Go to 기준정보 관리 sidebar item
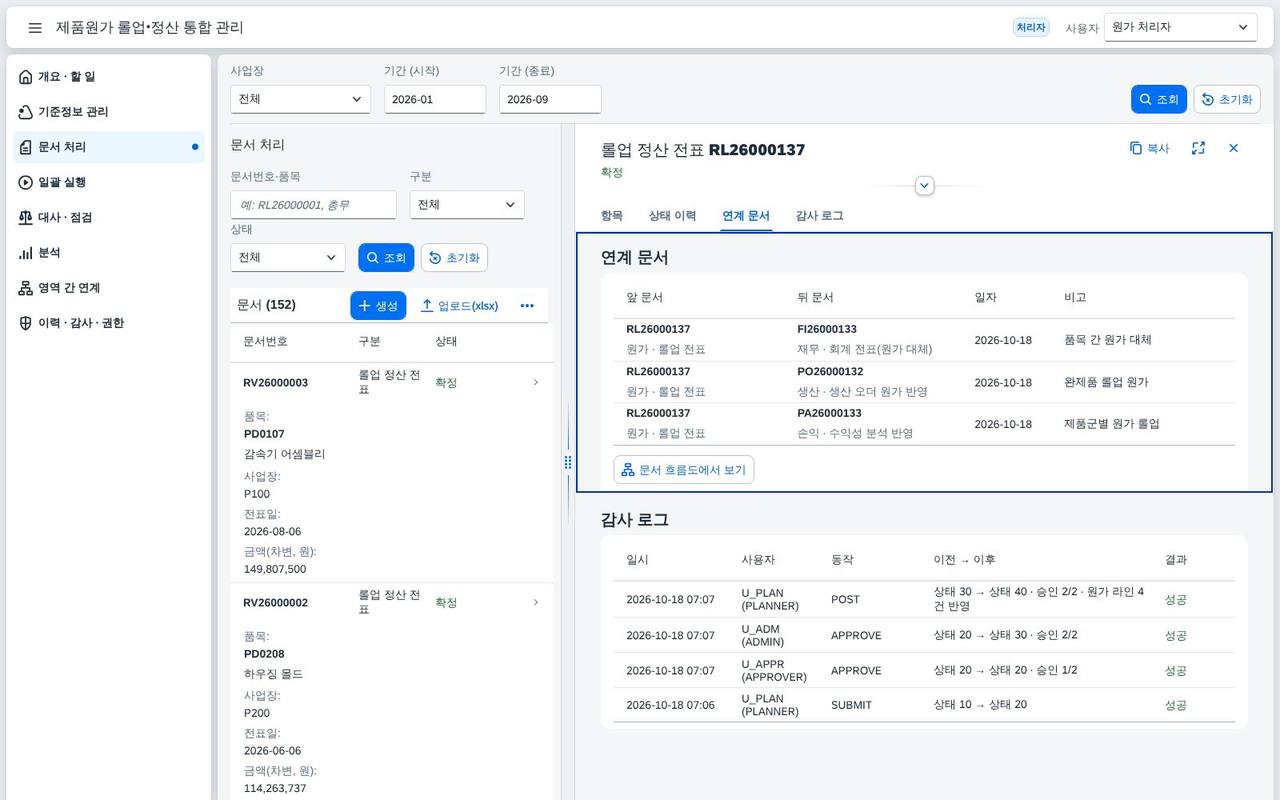This screenshot has height=800, width=1280. point(108,112)
